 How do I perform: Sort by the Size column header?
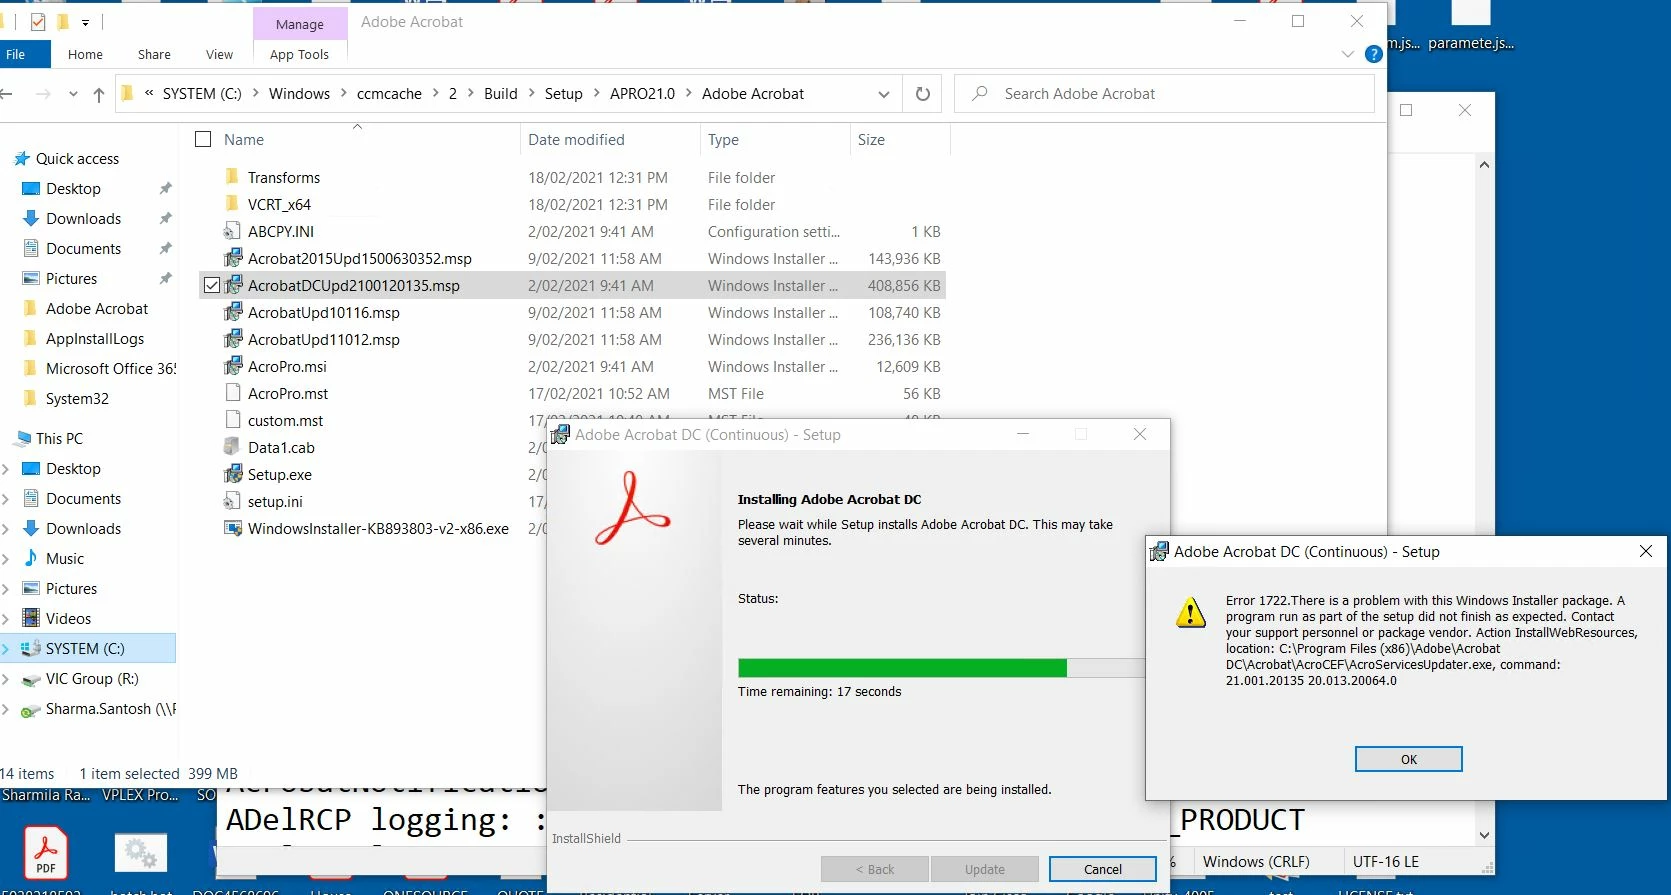click(871, 139)
